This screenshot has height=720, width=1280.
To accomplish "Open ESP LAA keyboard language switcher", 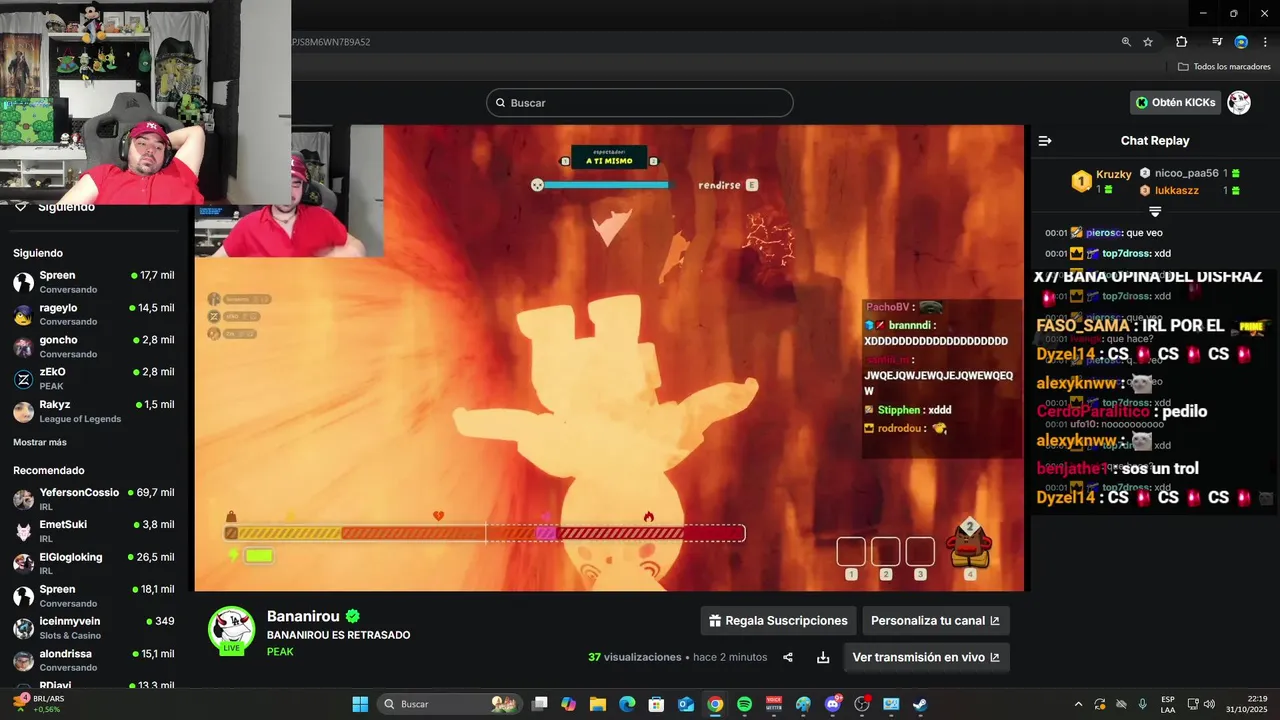I will (1168, 704).
